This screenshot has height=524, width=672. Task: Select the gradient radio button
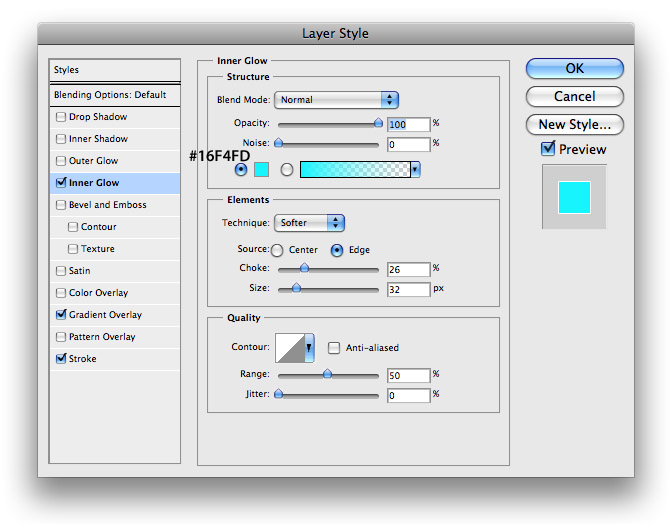point(287,170)
